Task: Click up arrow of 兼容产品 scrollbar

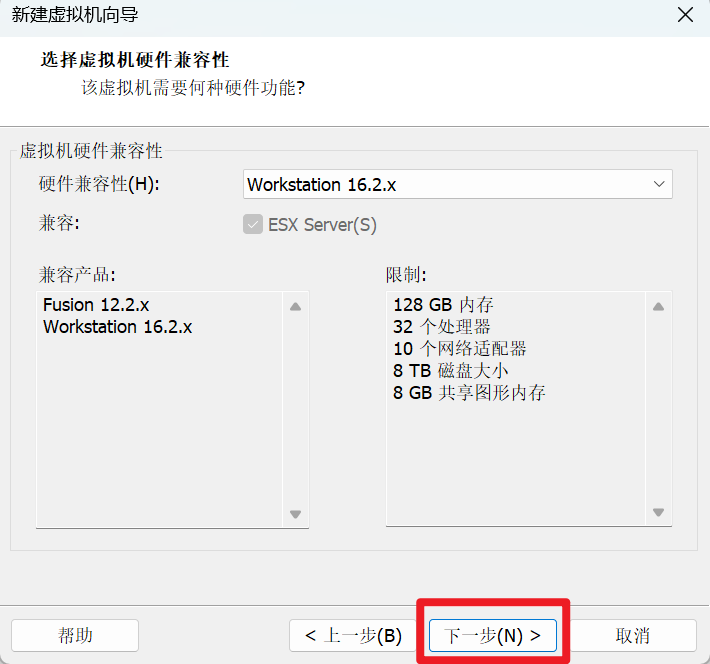Action: (x=296, y=307)
